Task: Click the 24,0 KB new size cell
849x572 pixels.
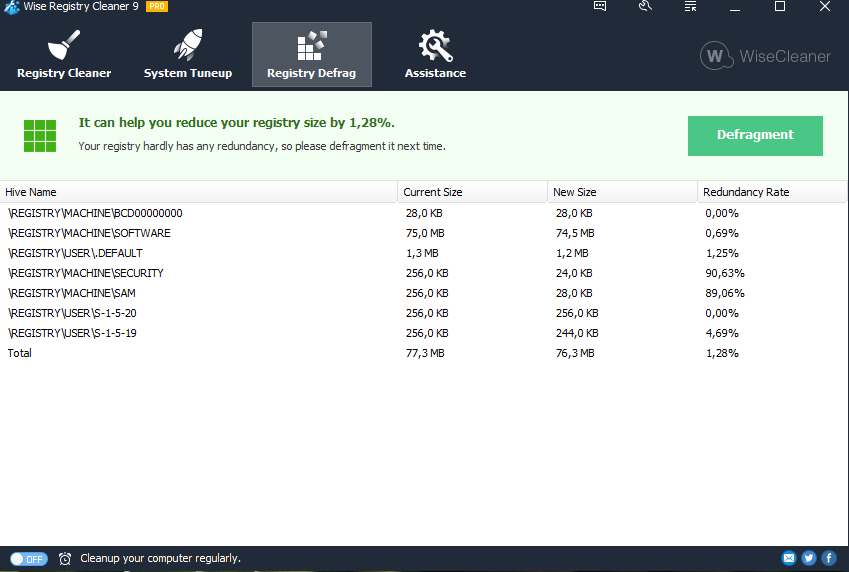Action: pyautogui.click(x=574, y=274)
